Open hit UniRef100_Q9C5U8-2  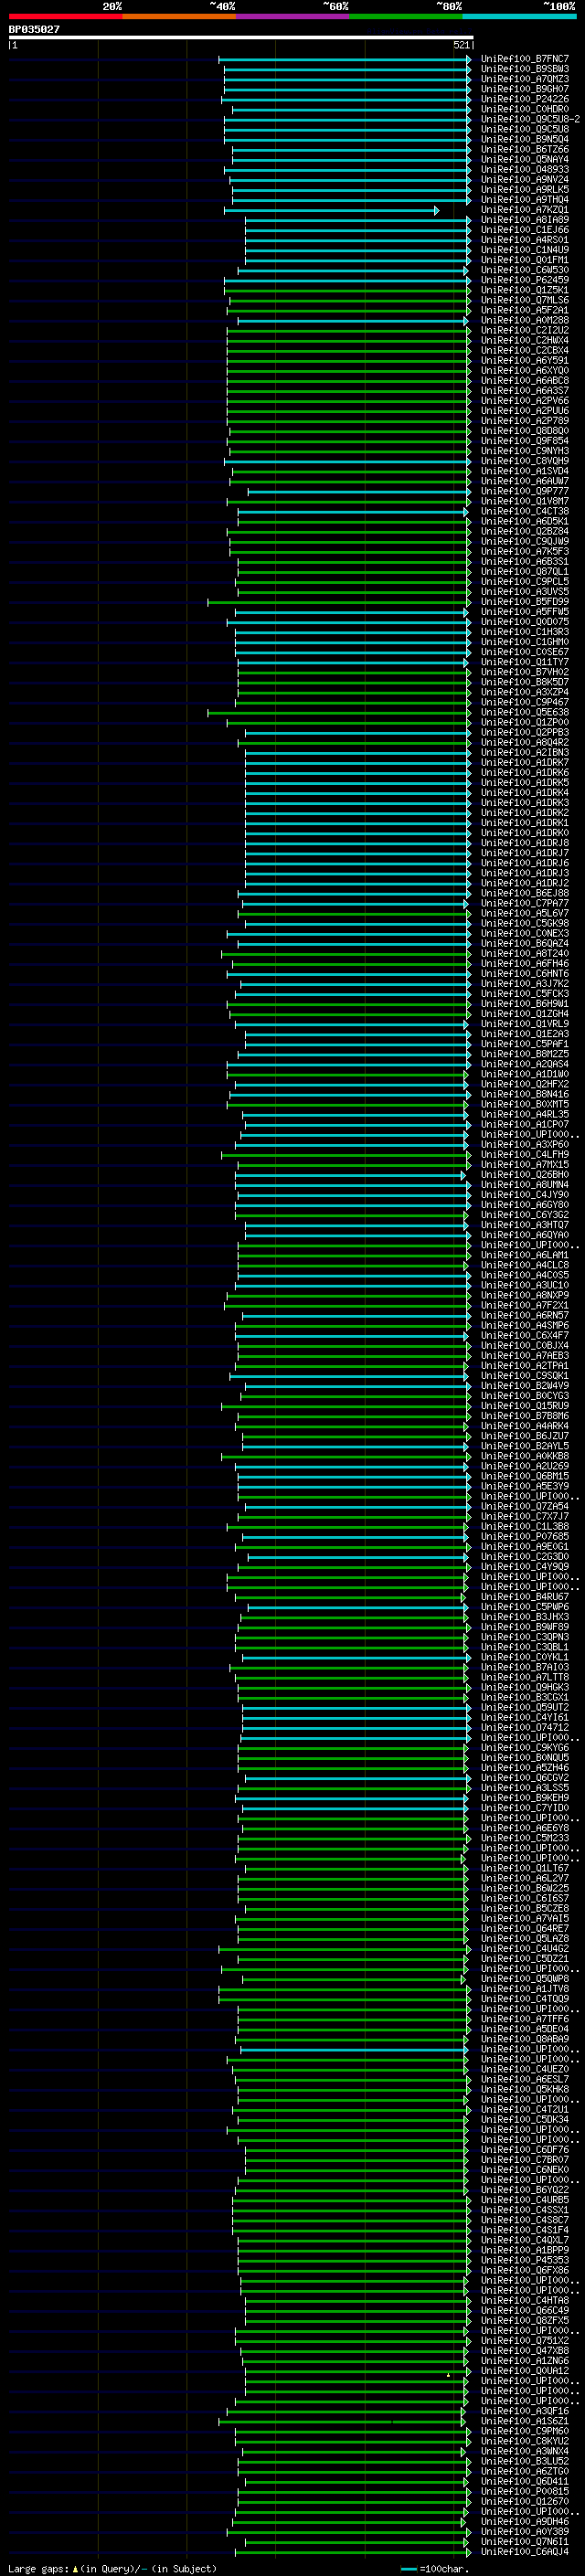coord(530,119)
